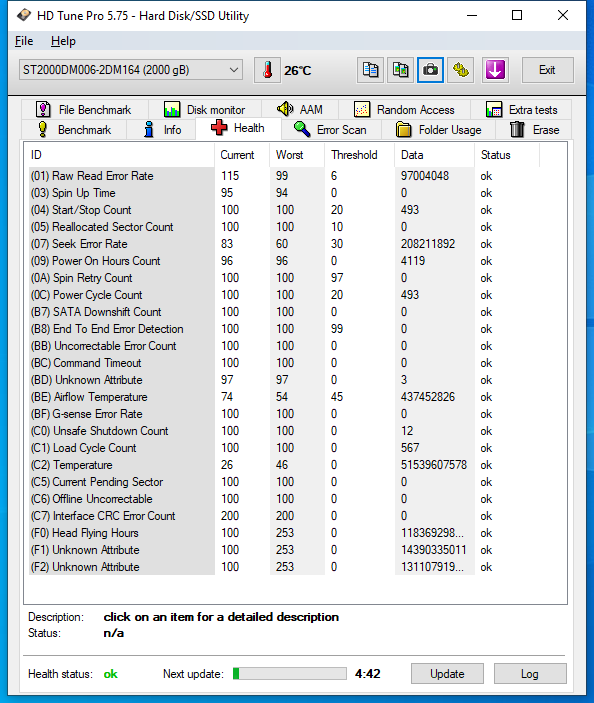Select the Start/Stop Count row

(284, 210)
